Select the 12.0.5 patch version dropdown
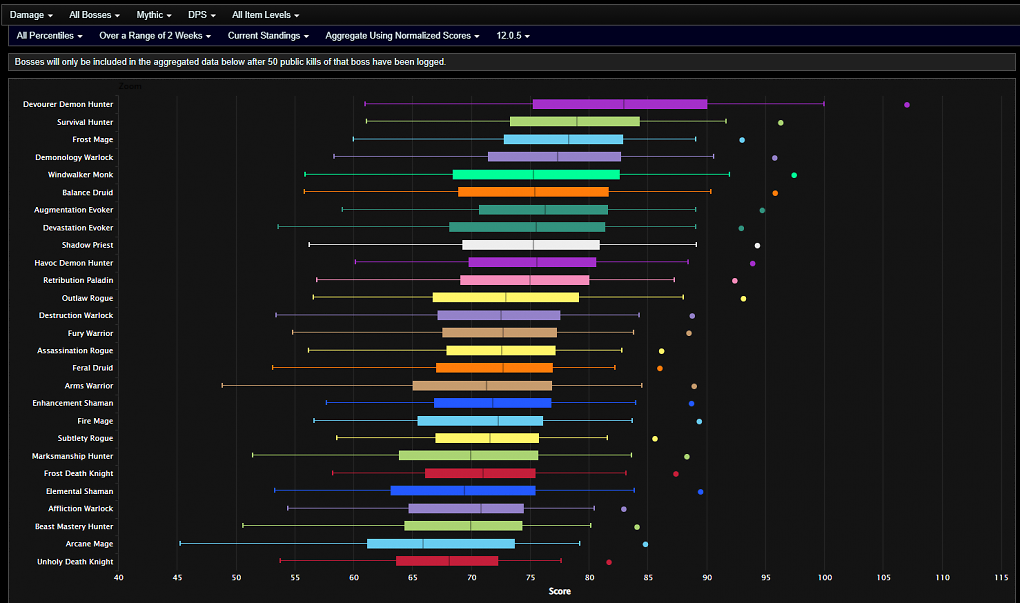The width and height of the screenshot is (1020, 603). [x=513, y=36]
